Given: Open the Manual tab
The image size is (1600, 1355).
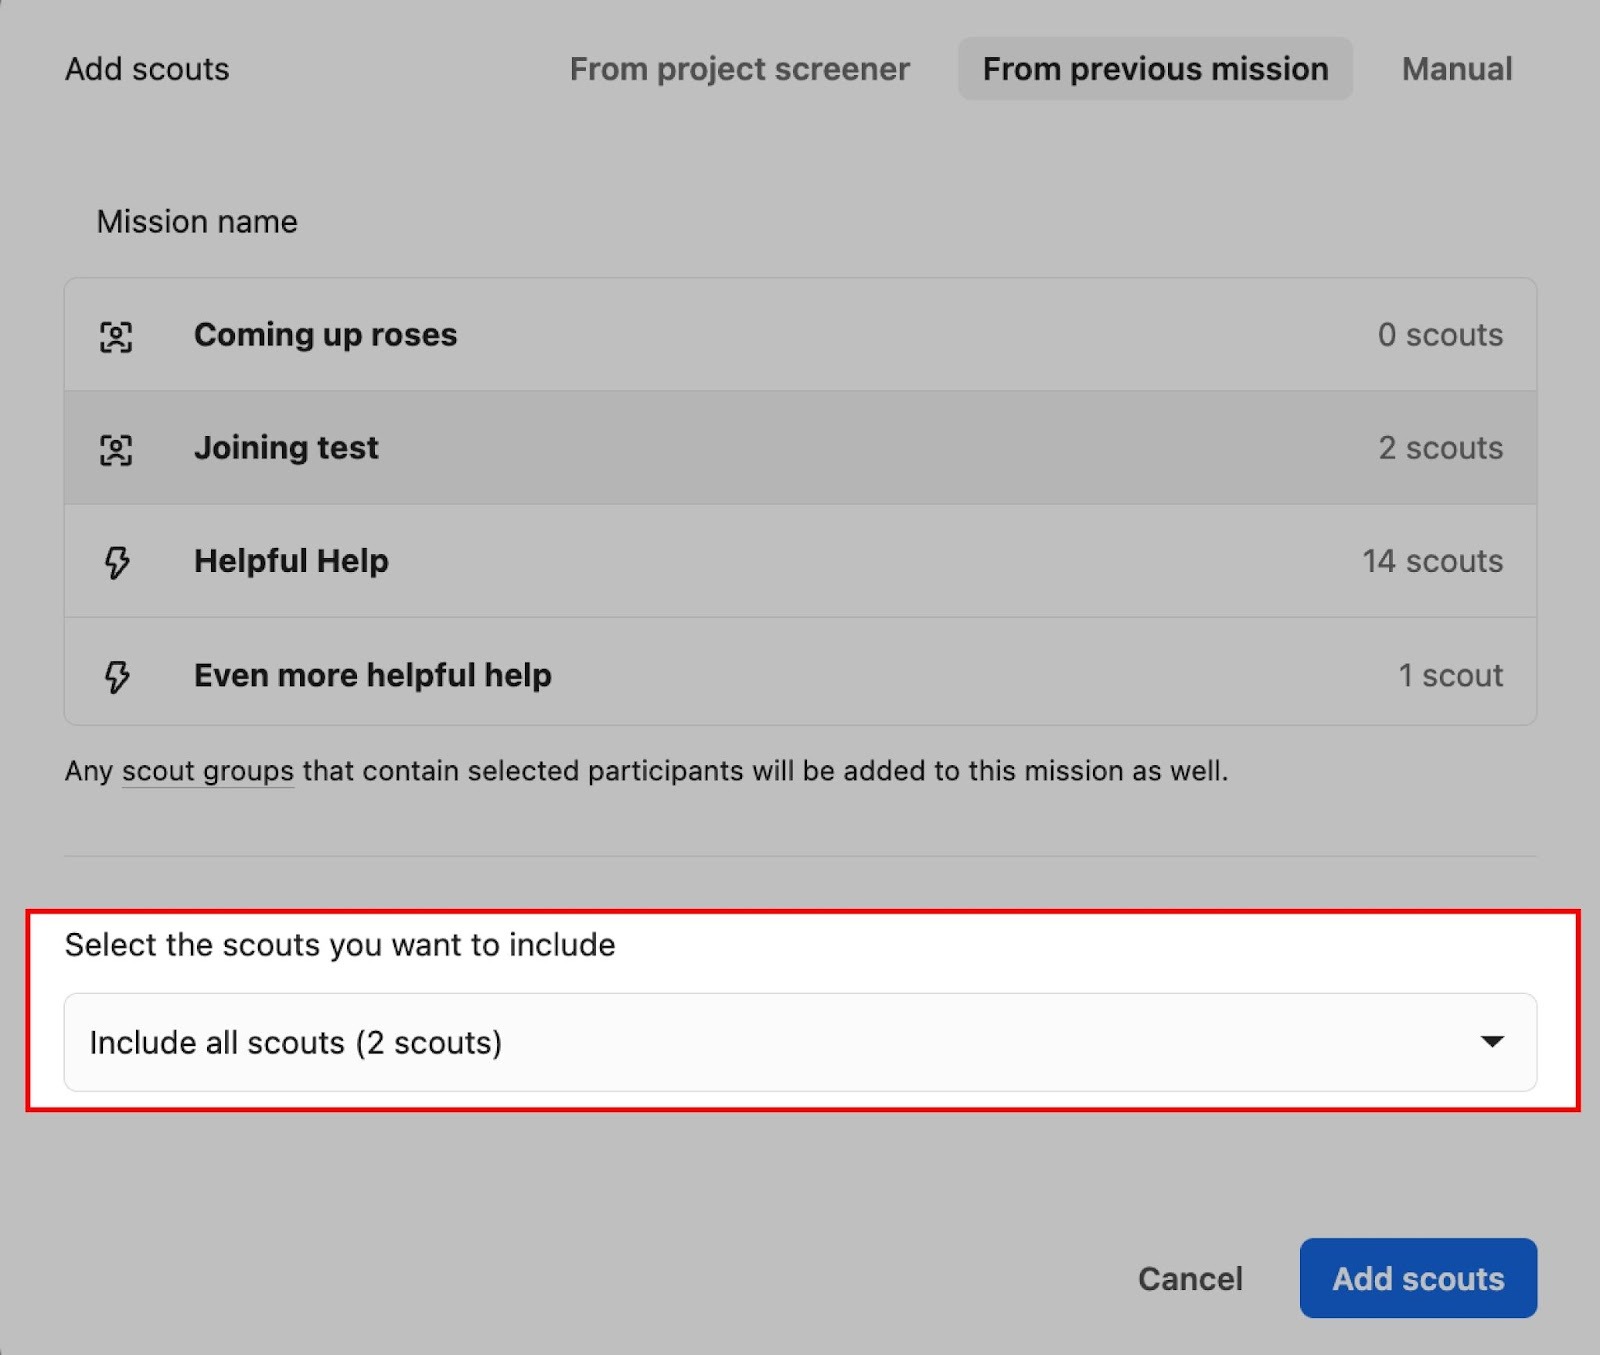Looking at the screenshot, I should (1456, 69).
